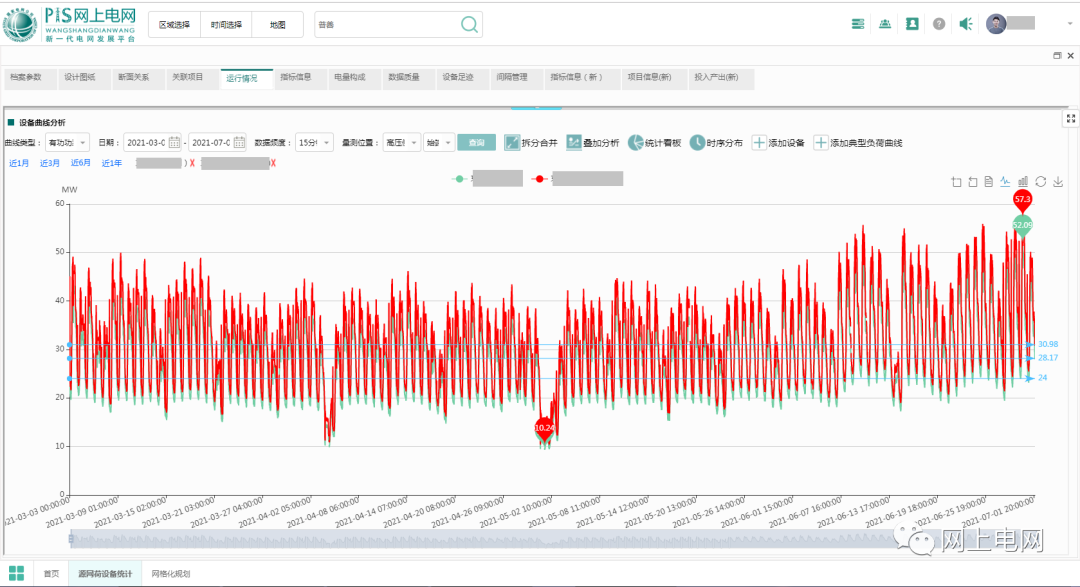Open the chart data view icon
1080x587 pixels.
[988, 182]
